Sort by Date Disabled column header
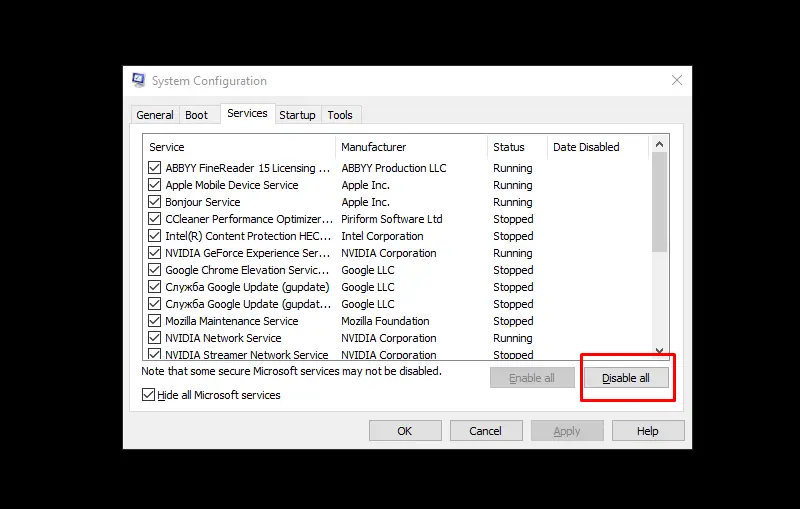The image size is (800, 509). tap(597, 147)
